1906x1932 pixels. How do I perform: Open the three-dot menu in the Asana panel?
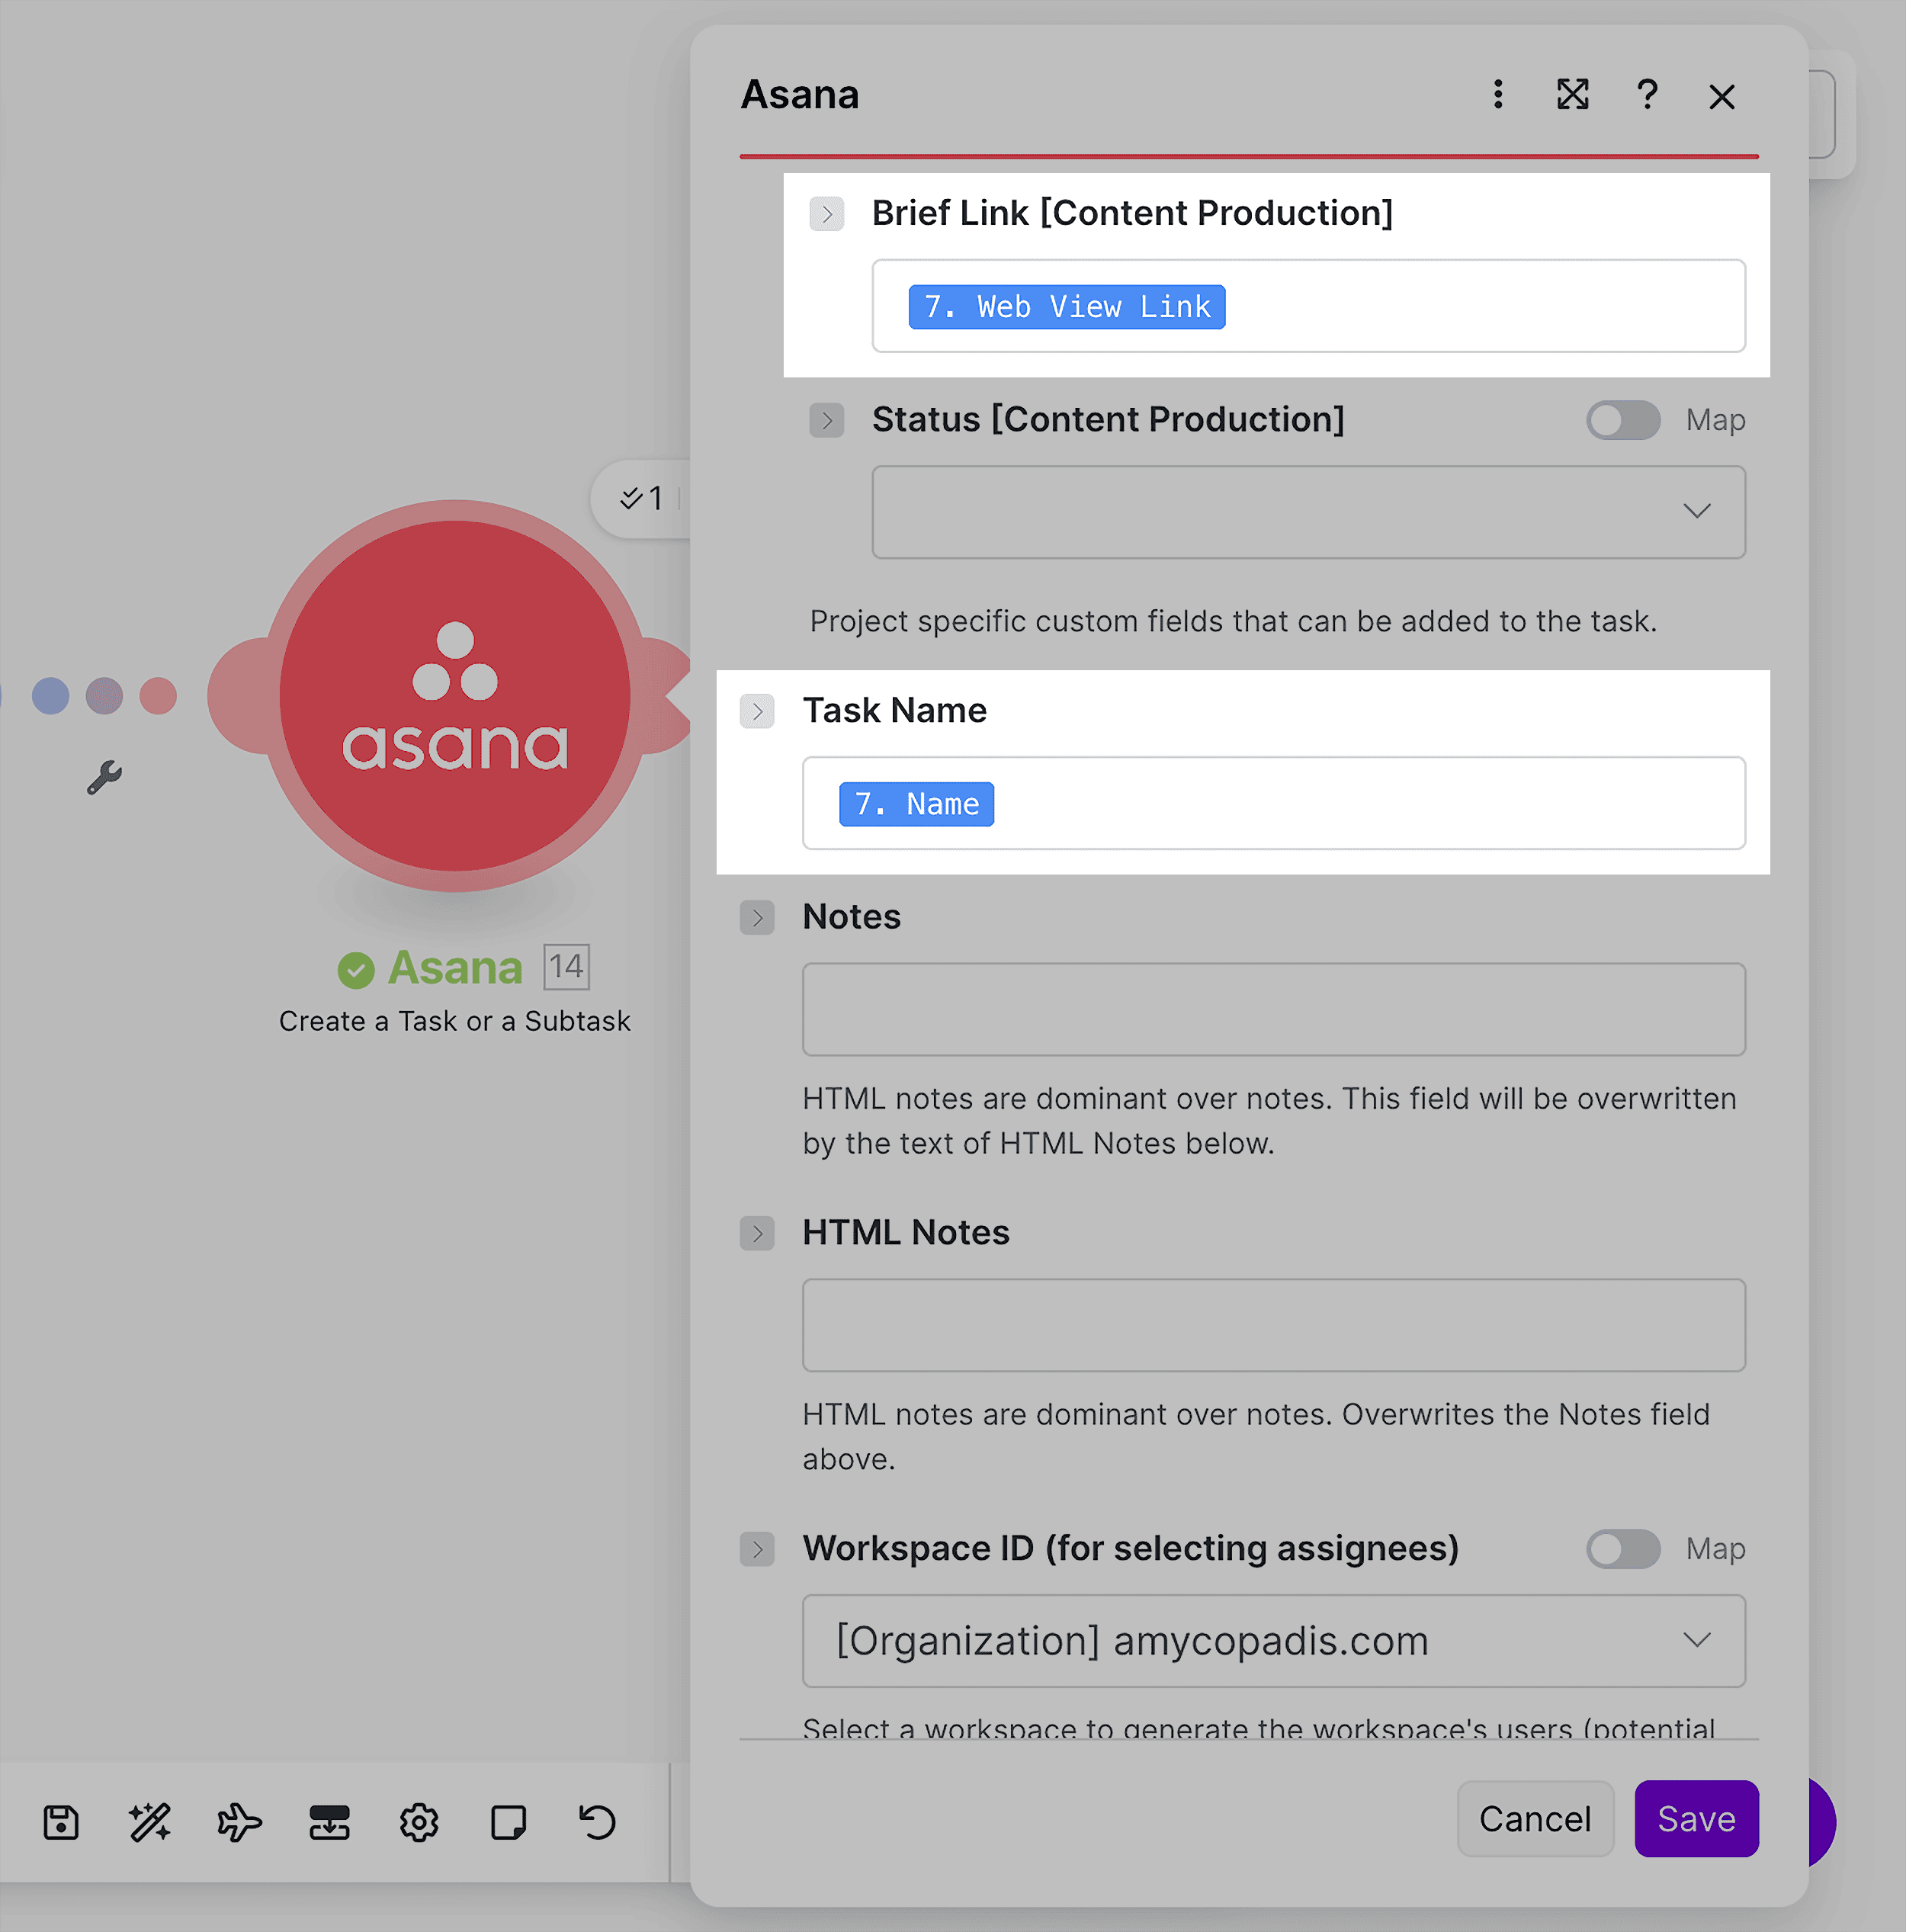click(1497, 95)
